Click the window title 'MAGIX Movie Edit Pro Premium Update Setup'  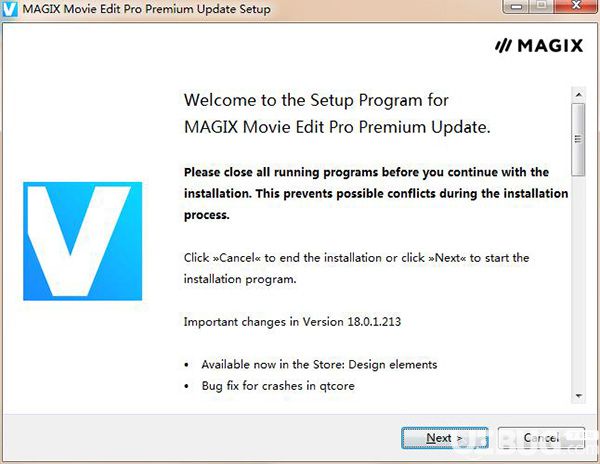click(x=147, y=9)
